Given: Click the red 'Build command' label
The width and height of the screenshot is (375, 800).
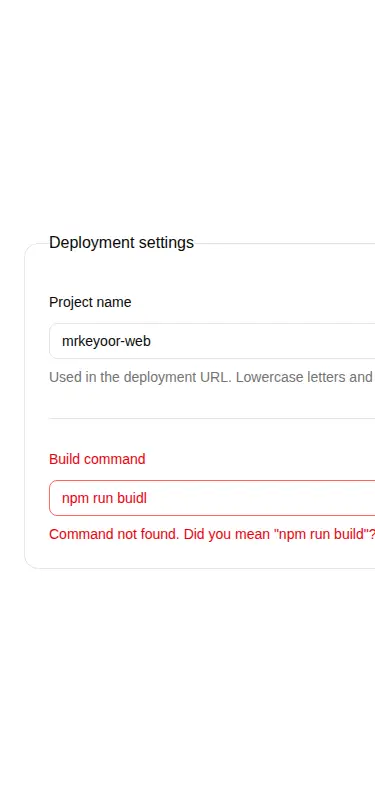Looking at the screenshot, I should [x=97, y=459].
